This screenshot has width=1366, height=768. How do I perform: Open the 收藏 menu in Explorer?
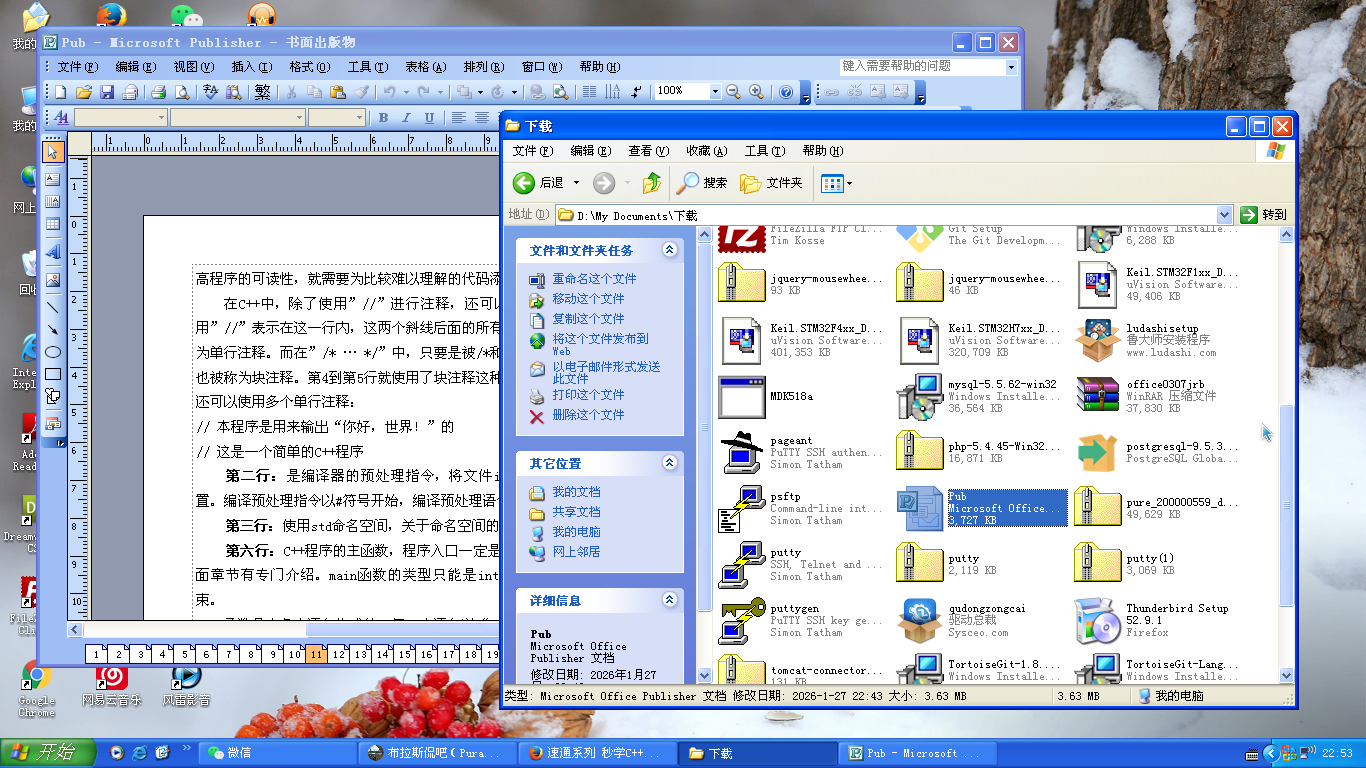[x=706, y=151]
